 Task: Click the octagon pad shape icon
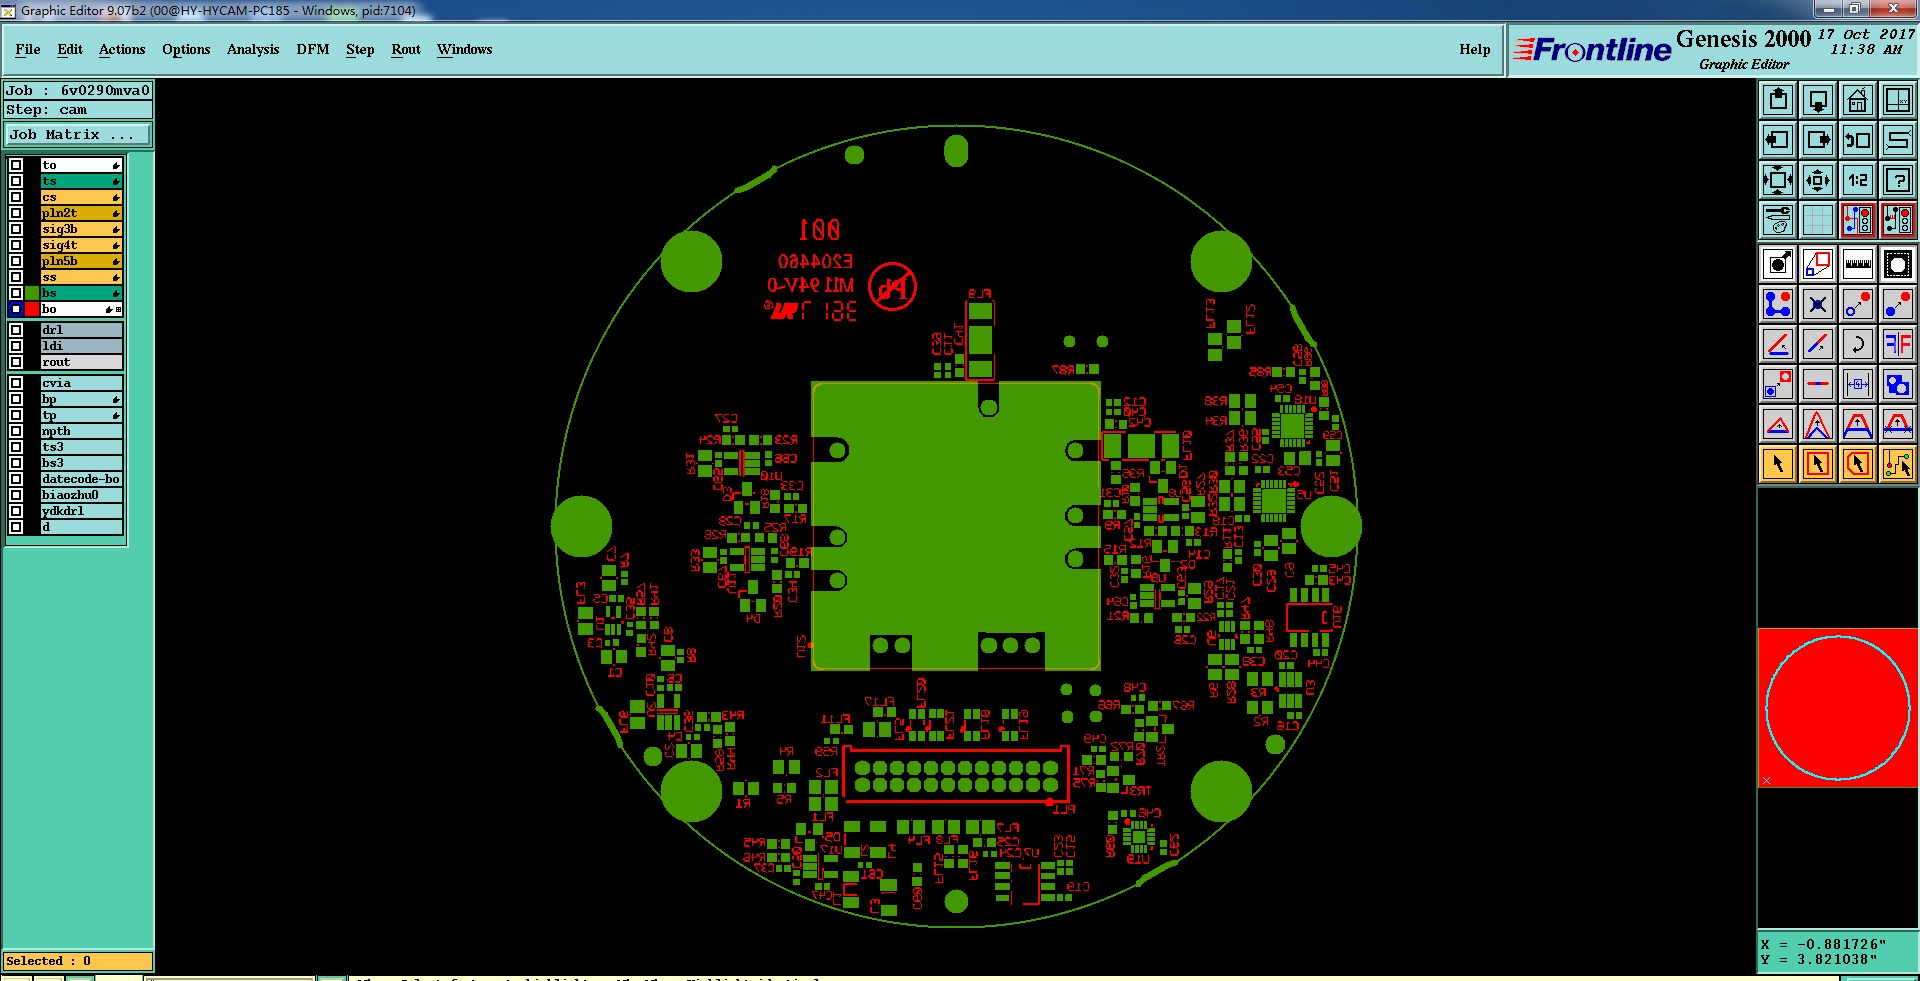1898,264
